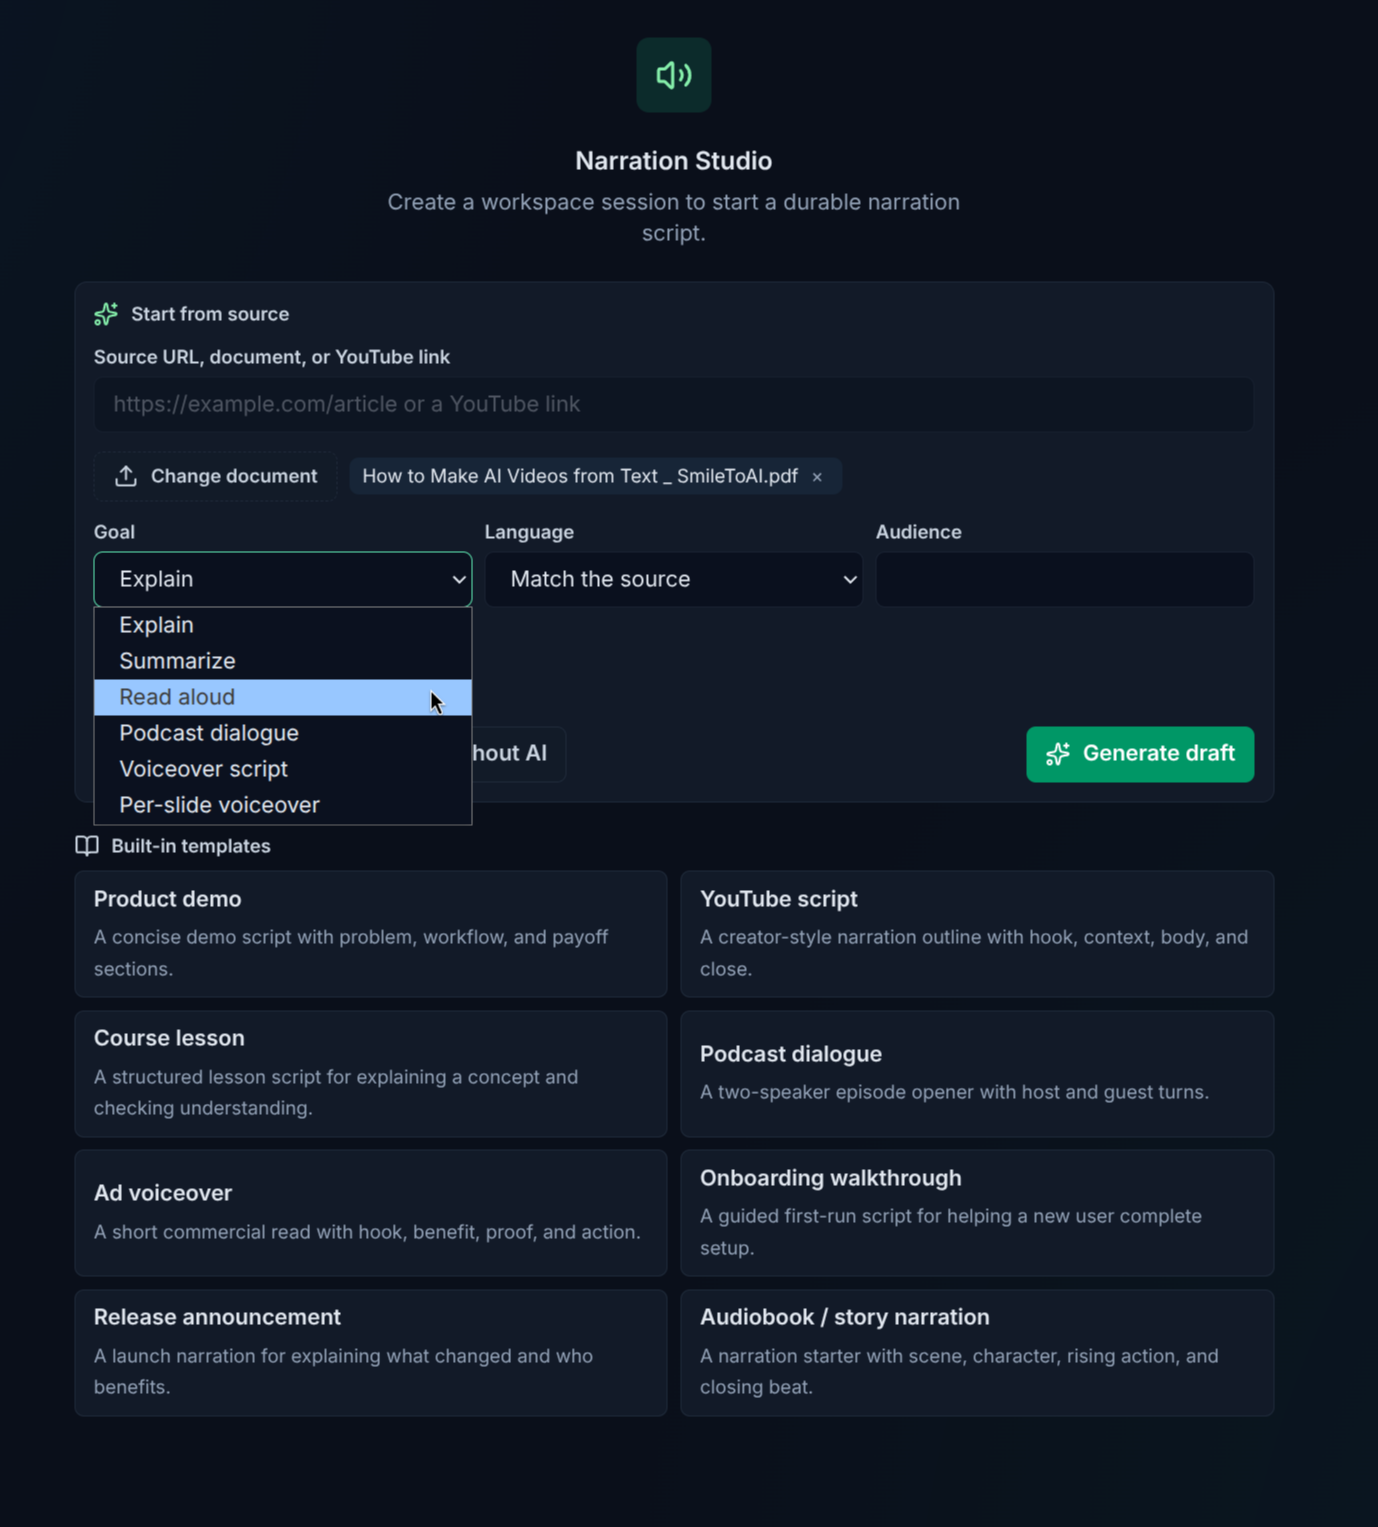Focus the Source URL input field
1378x1527 pixels.
(674, 404)
